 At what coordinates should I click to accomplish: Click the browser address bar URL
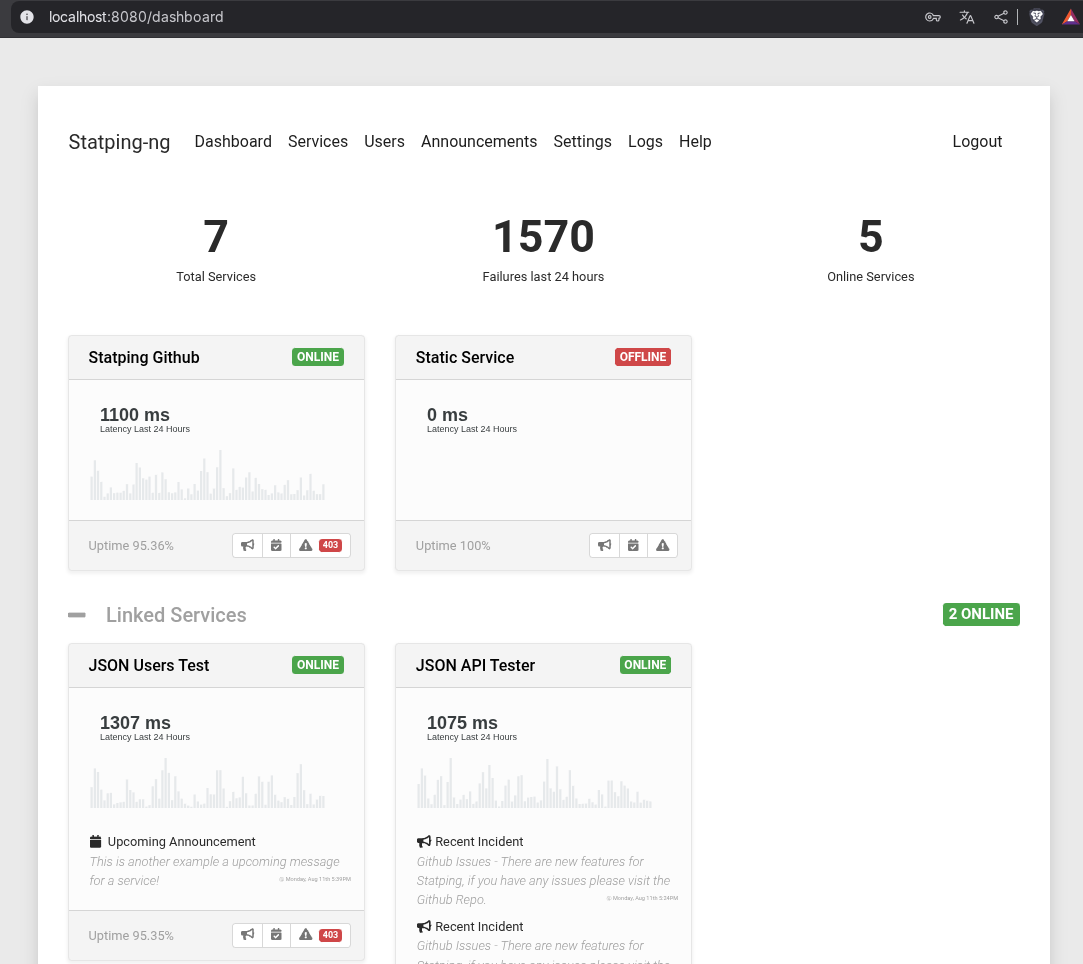pyautogui.click(x=136, y=17)
